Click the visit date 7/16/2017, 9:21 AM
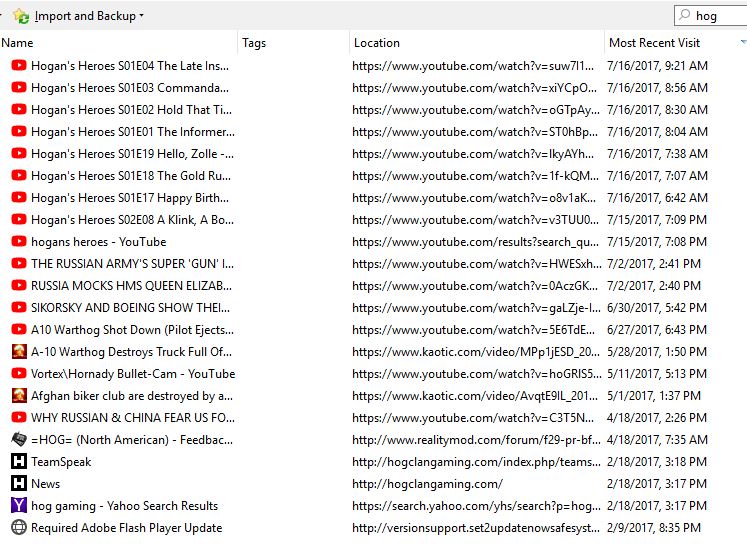This screenshot has width=747, height=544. coord(657,66)
